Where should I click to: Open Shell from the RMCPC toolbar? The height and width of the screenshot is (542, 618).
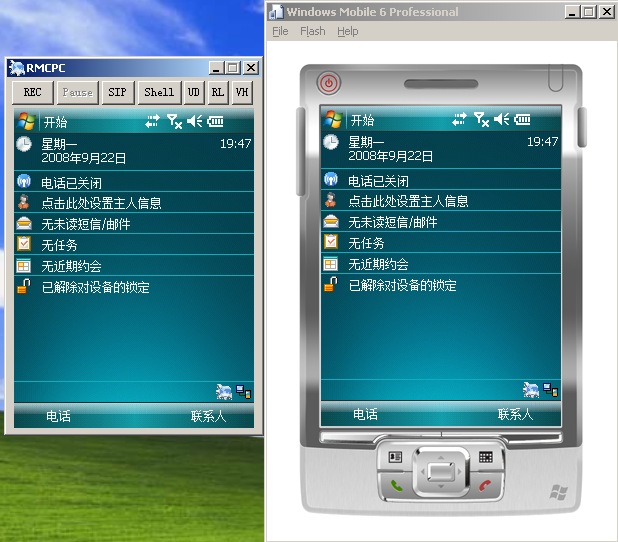[x=159, y=93]
